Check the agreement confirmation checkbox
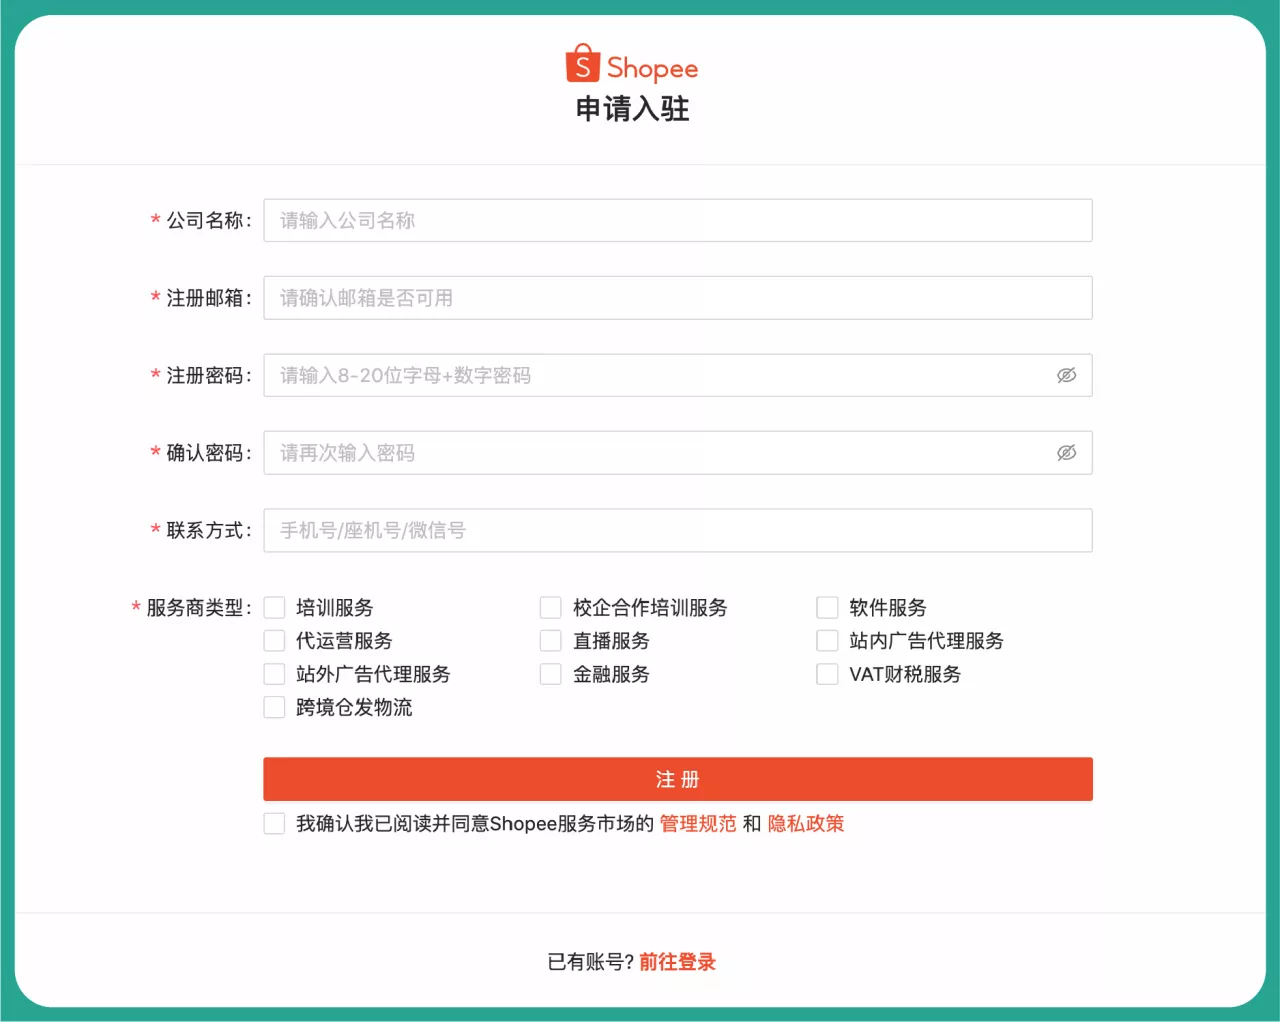Viewport: 1280px width, 1022px height. point(274,823)
